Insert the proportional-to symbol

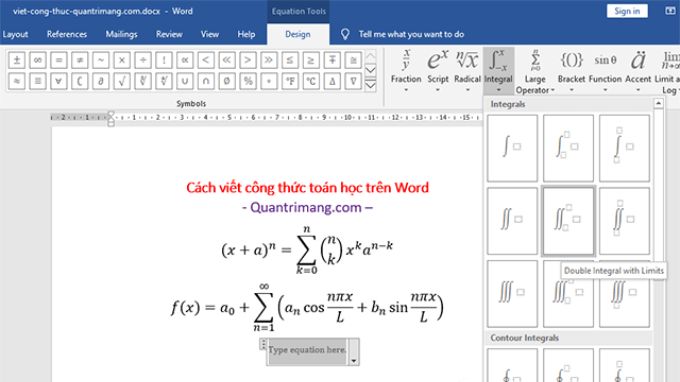coord(185,60)
